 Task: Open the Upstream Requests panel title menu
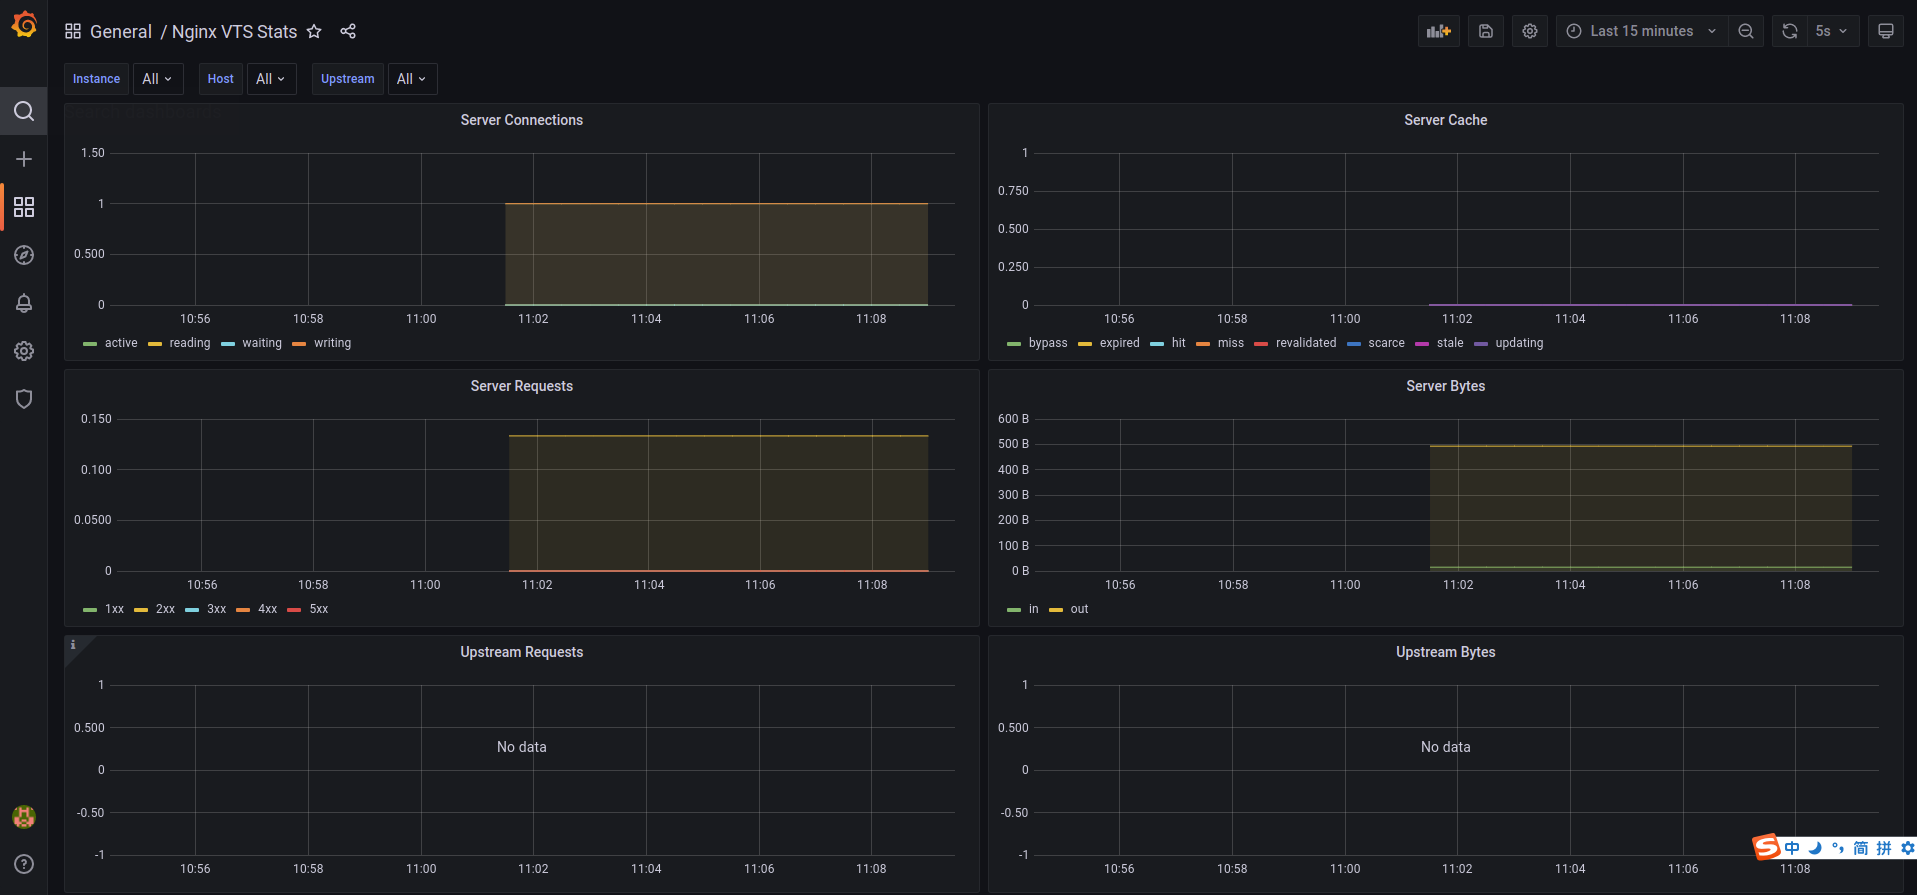point(522,652)
